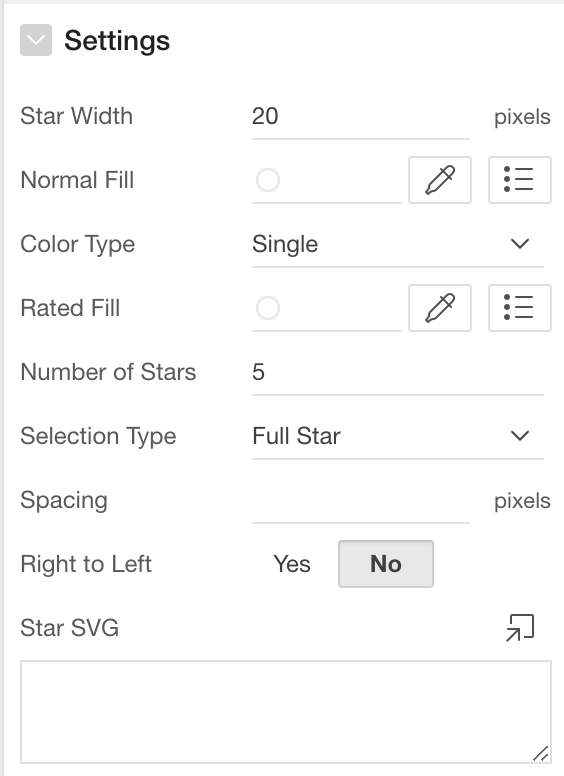Click the Right to Left label
This screenshot has height=776, width=564.
[x=86, y=564]
